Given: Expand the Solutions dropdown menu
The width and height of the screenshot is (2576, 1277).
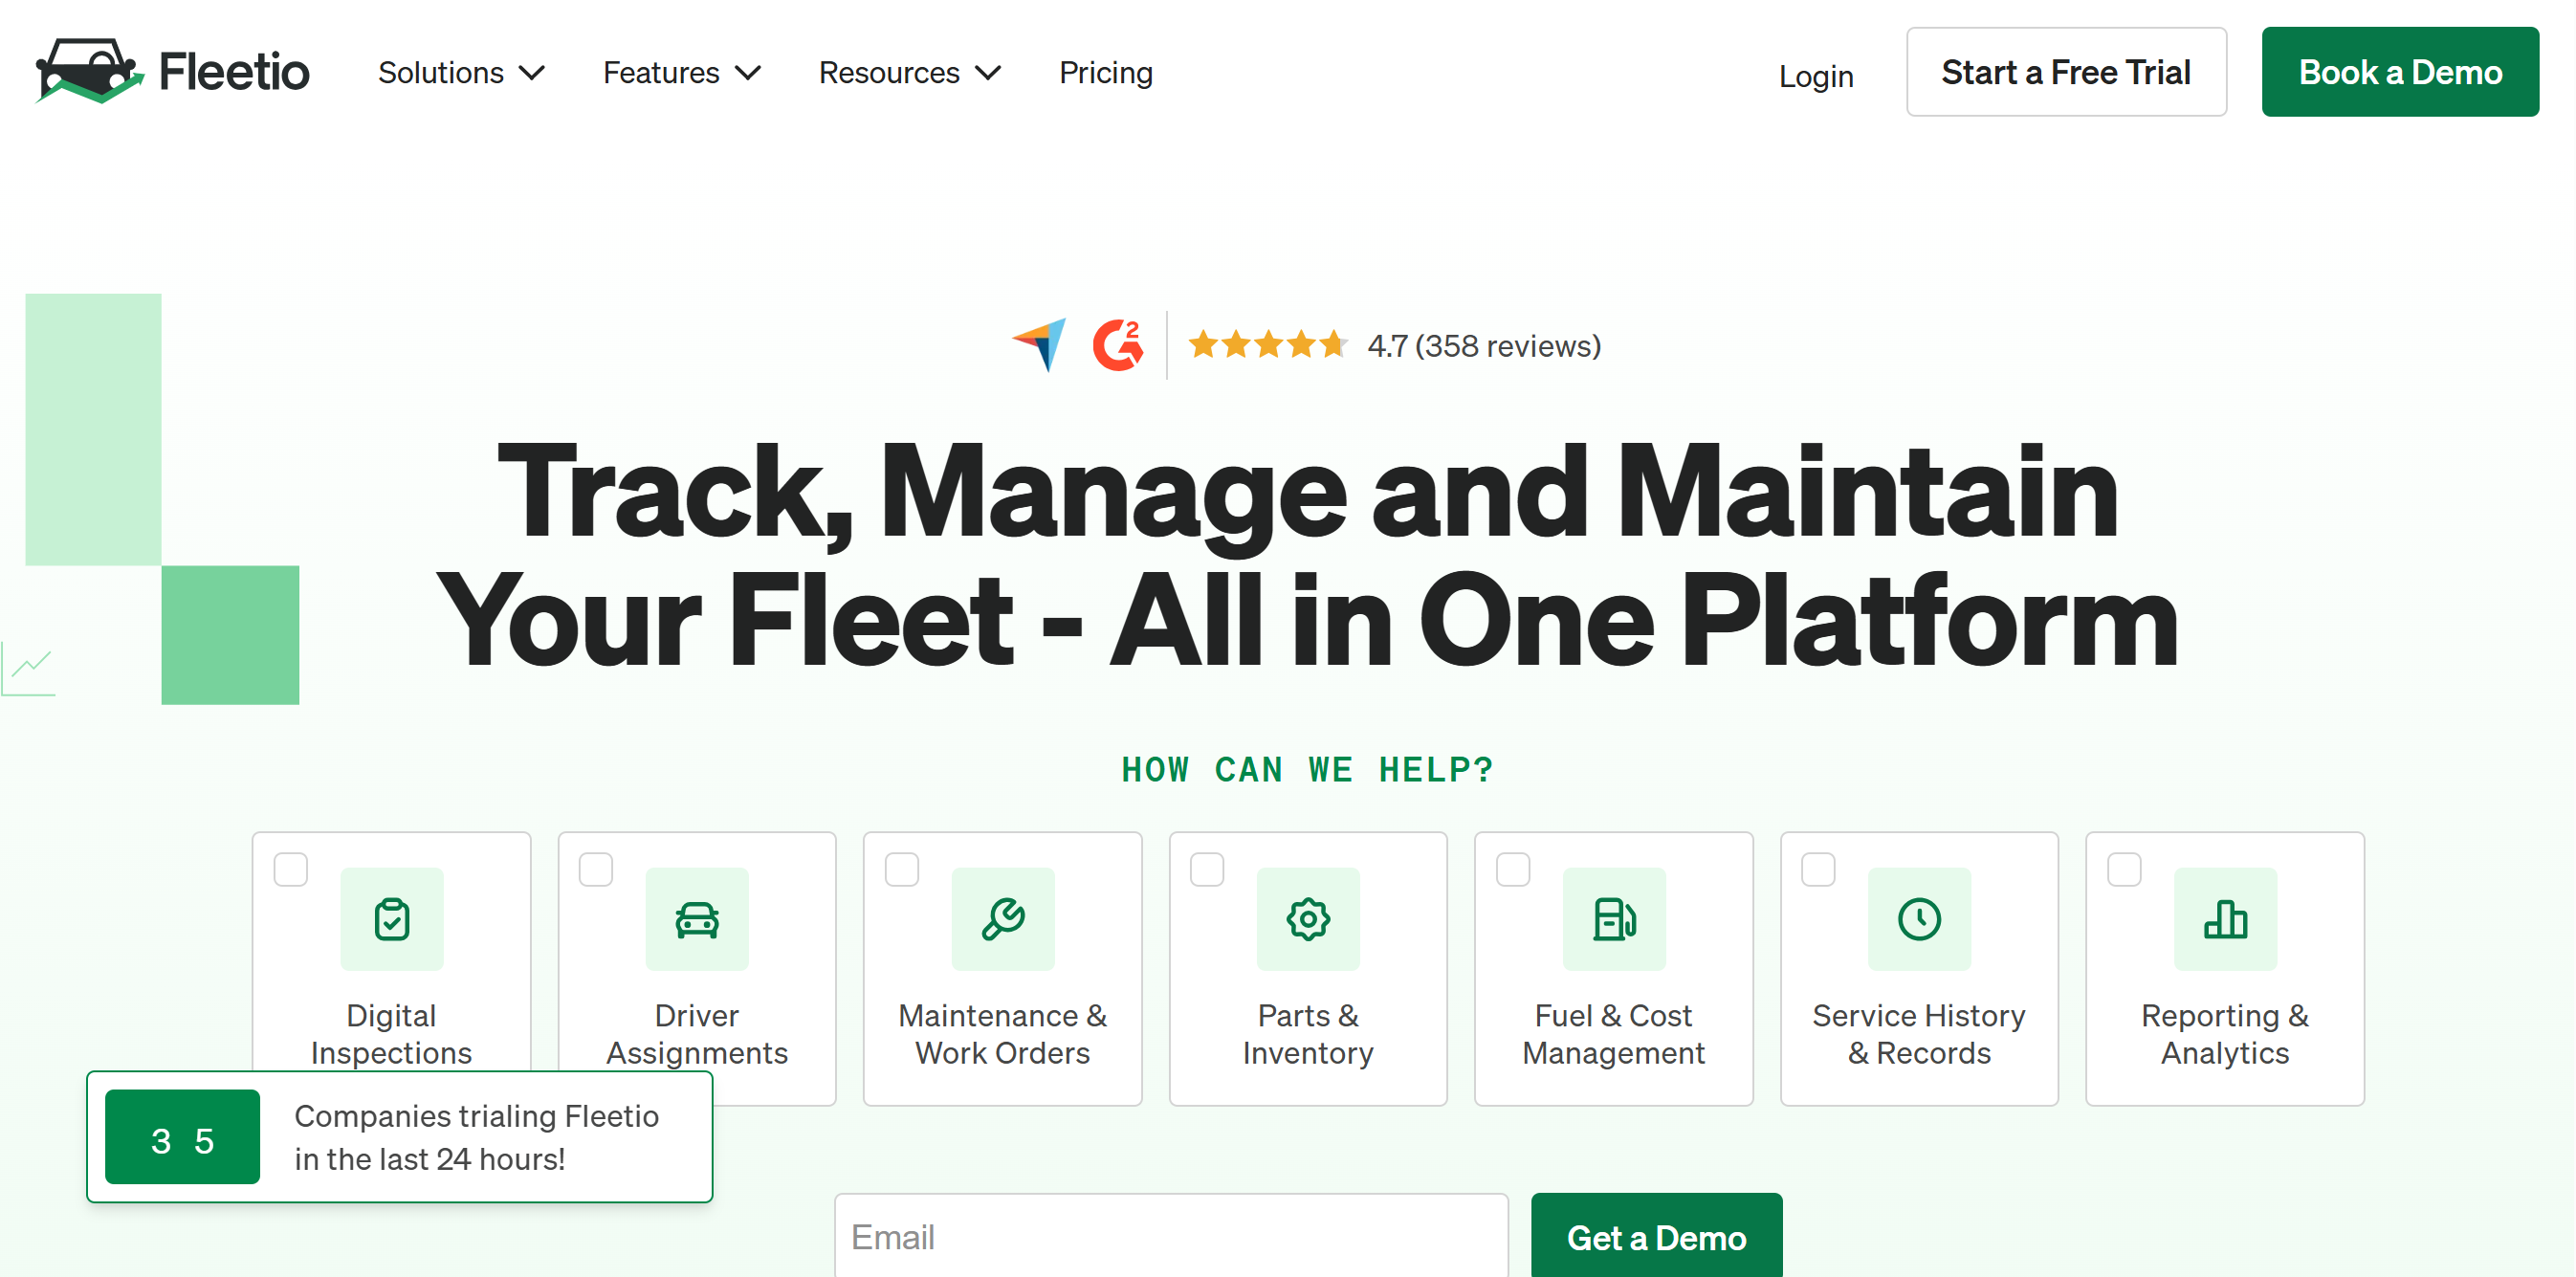Looking at the screenshot, I should click(x=461, y=73).
